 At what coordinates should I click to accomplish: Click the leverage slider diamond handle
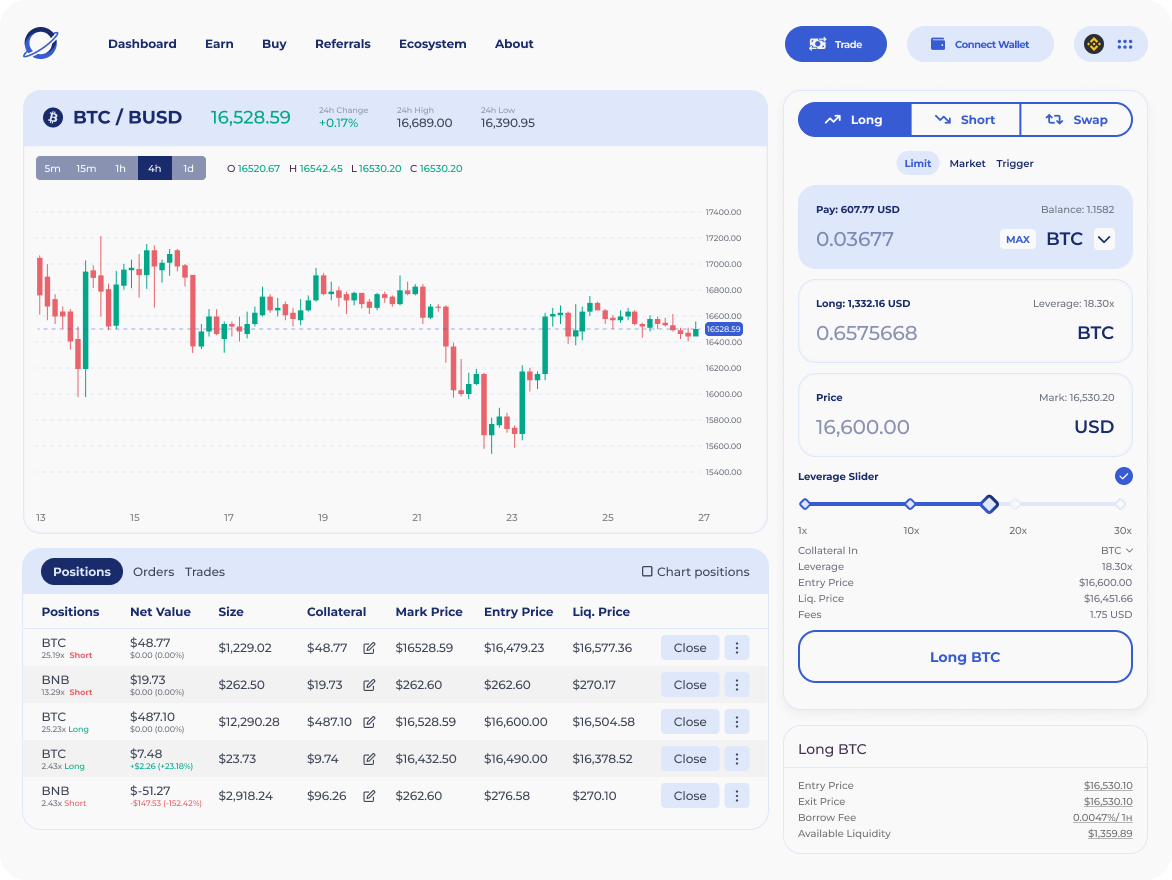point(989,504)
